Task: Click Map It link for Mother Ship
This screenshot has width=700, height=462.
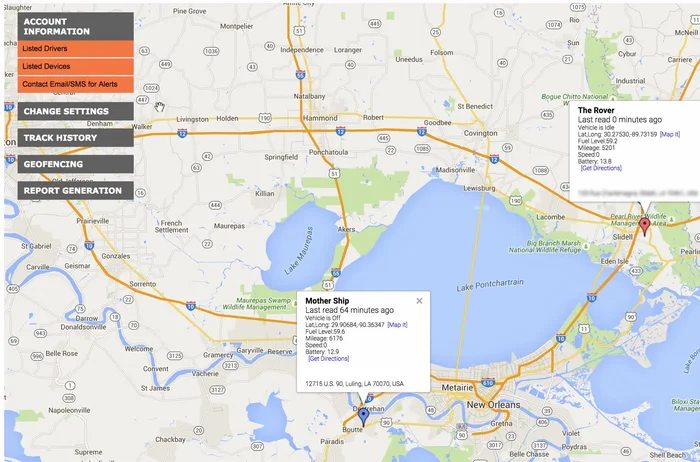Action: pyautogui.click(x=397, y=325)
